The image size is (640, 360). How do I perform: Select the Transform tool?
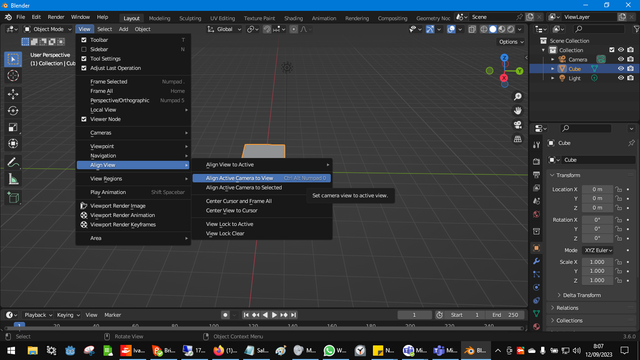13,144
